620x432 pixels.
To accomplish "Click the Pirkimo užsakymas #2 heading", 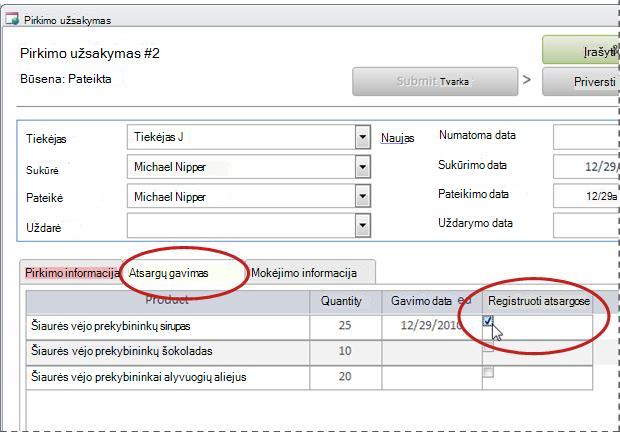I will click(x=90, y=53).
